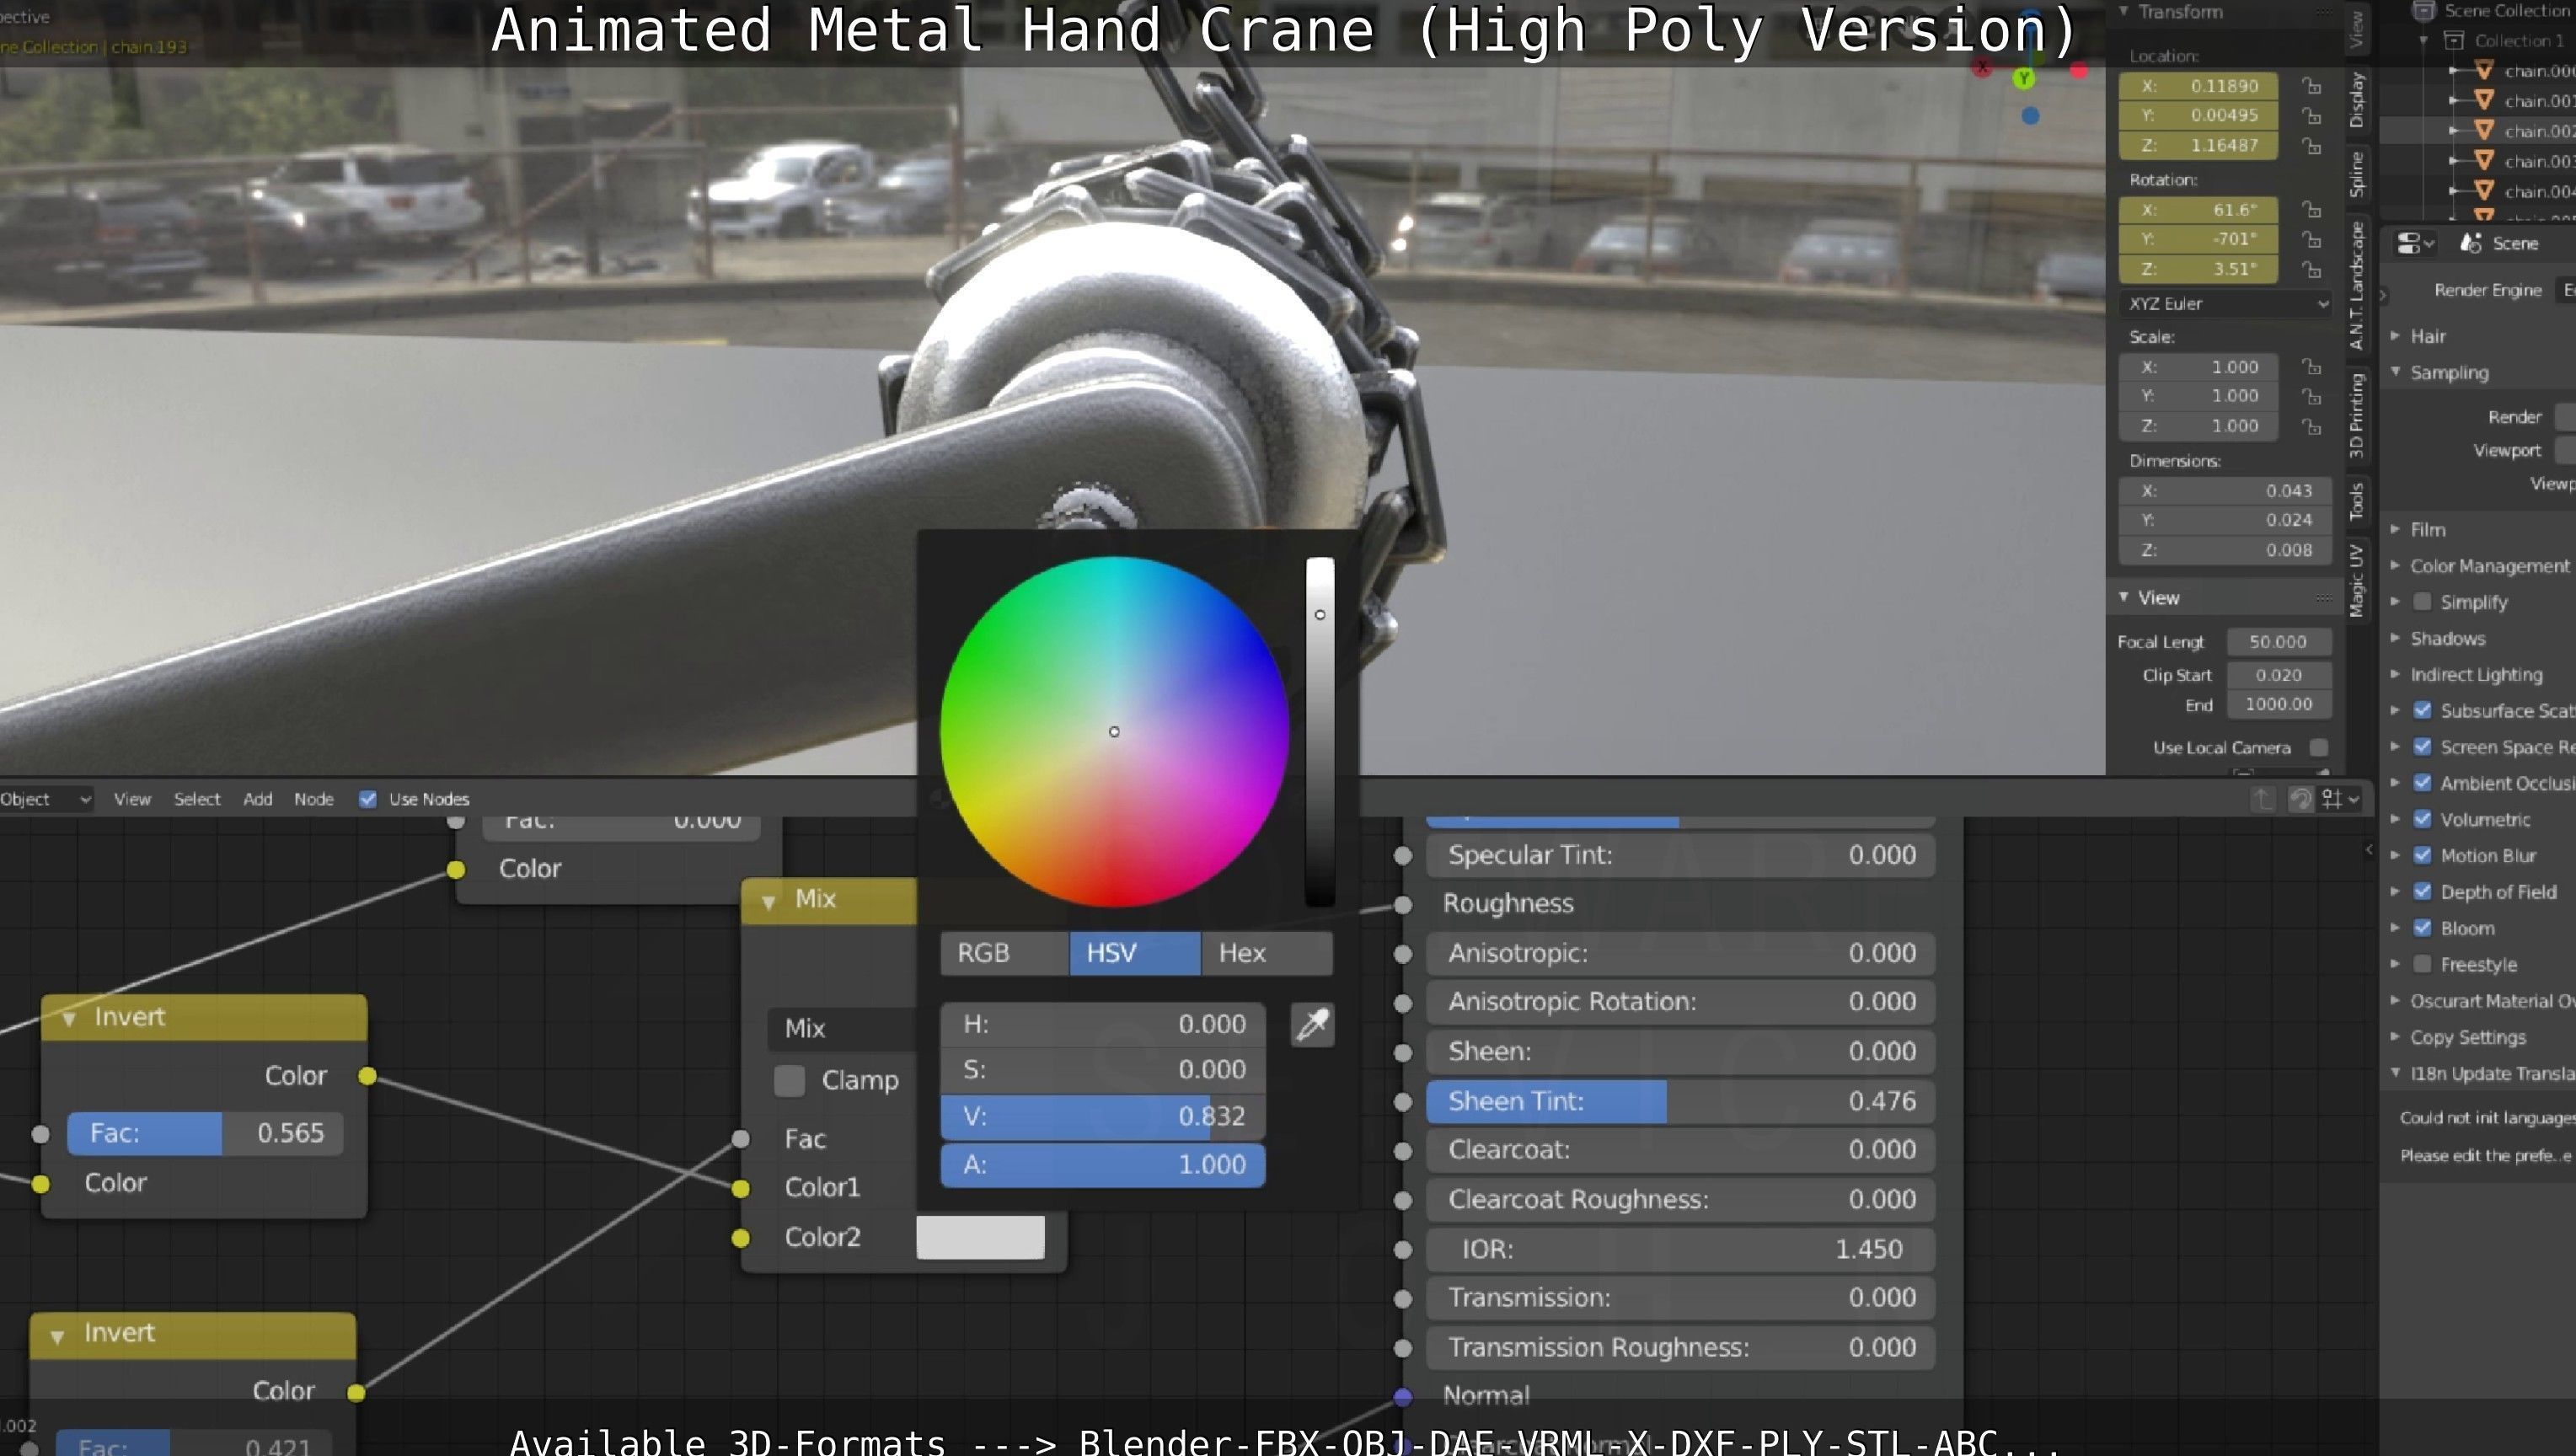
Task: Click the color wheel hue picker
Action: coord(1114,732)
